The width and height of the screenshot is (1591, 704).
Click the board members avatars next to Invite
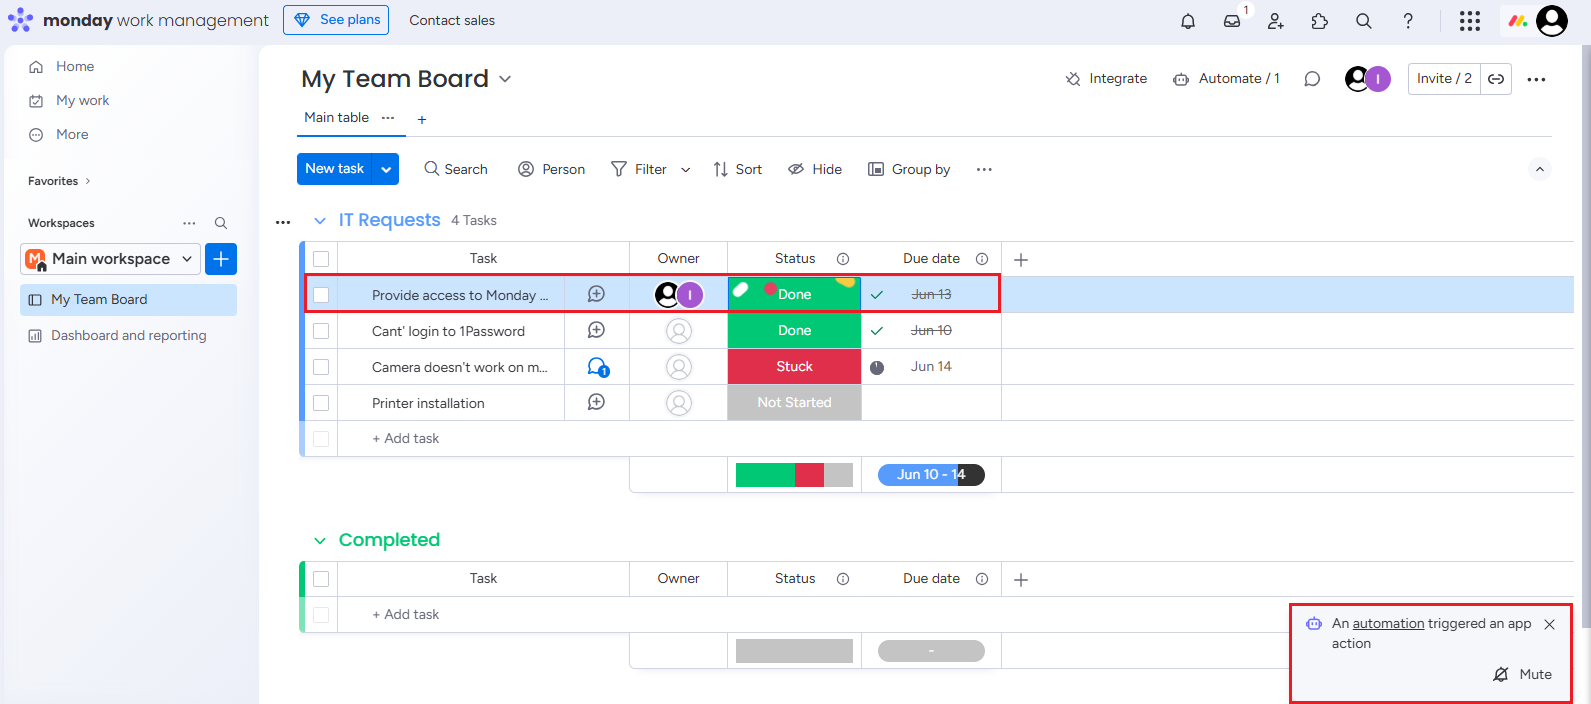1367,79
